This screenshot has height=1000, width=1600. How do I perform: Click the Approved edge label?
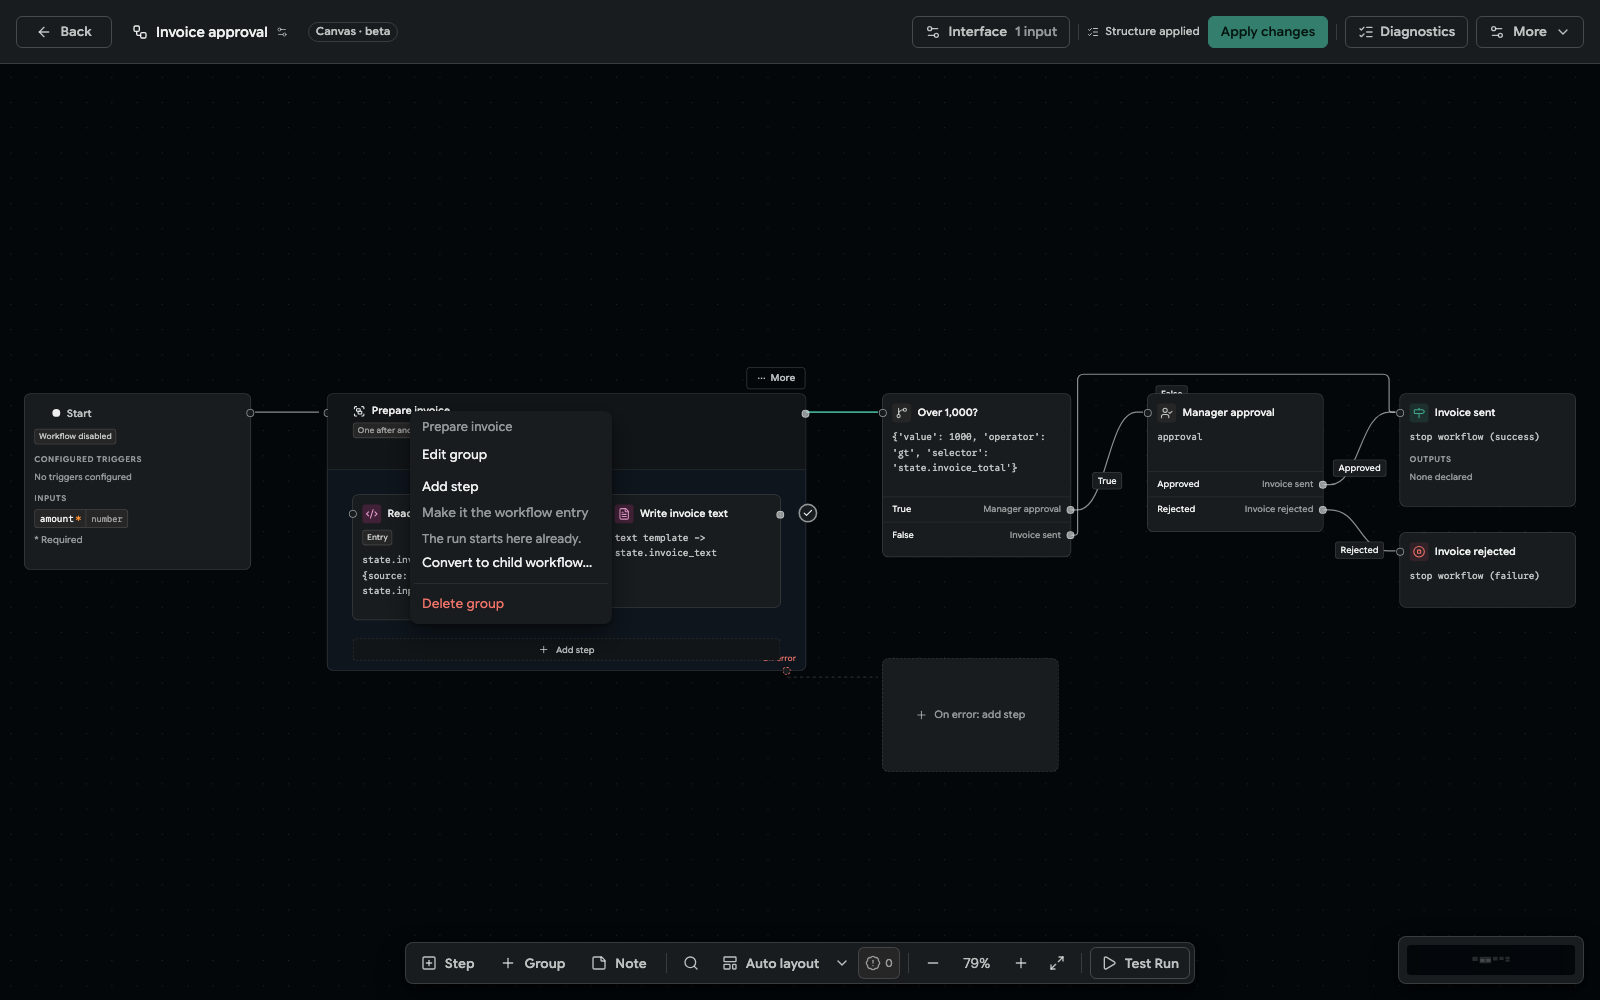(1359, 468)
